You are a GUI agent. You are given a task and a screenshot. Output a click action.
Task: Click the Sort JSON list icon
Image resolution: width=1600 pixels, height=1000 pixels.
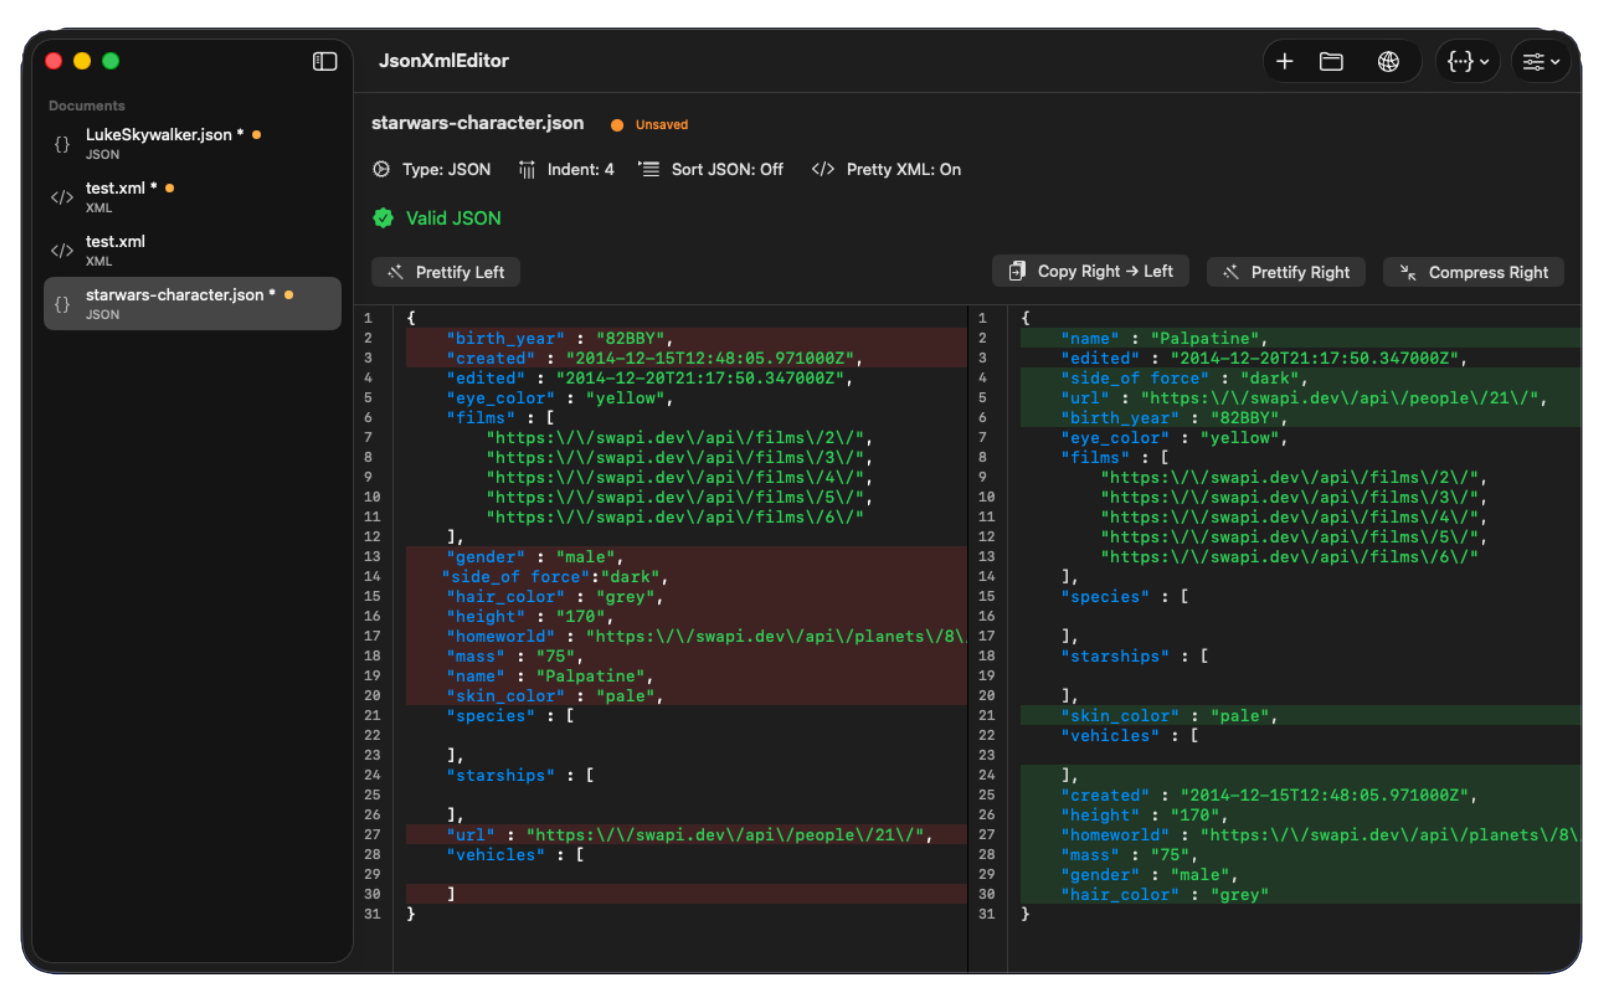point(649,169)
